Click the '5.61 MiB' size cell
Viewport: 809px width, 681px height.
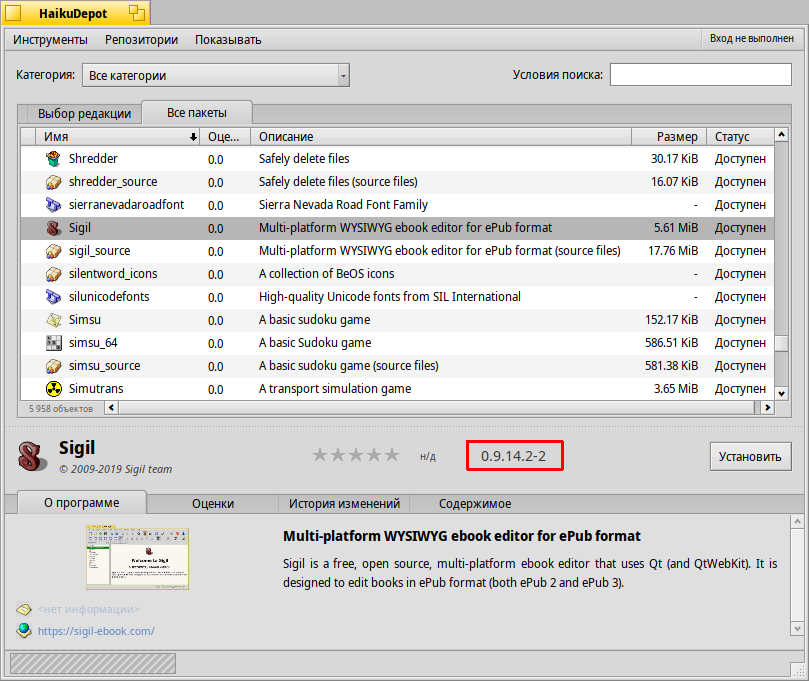tap(676, 228)
